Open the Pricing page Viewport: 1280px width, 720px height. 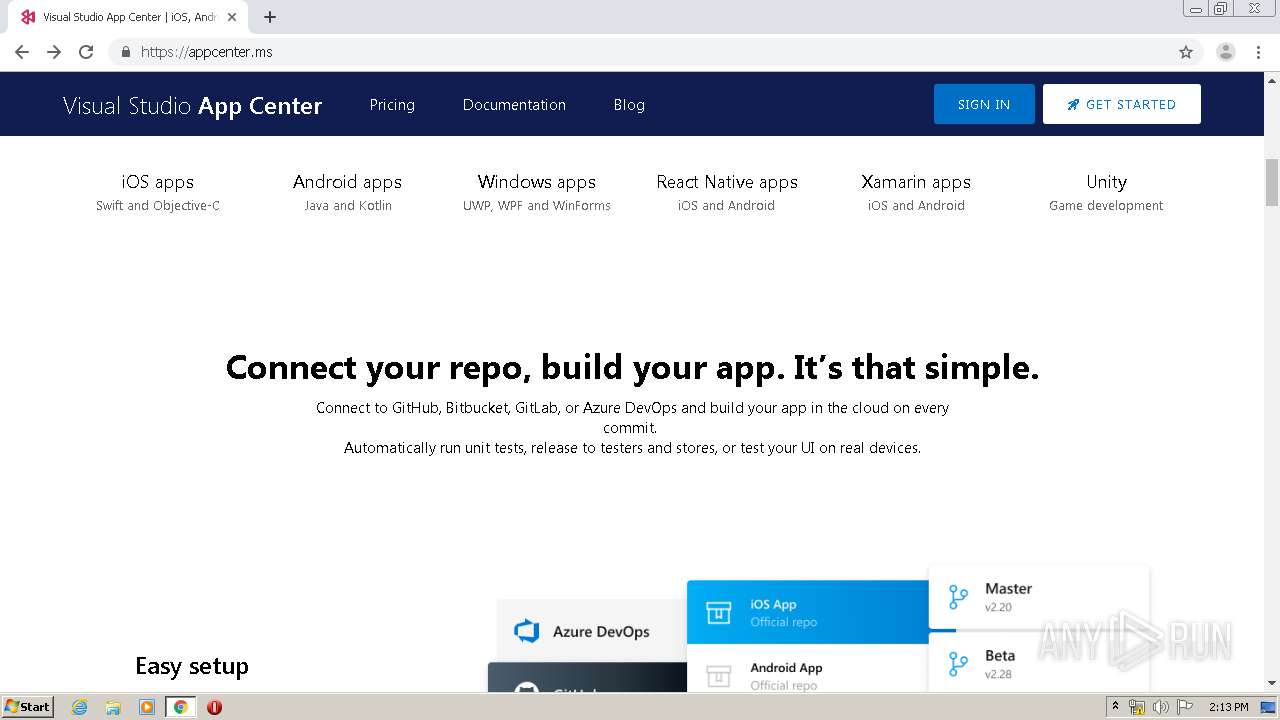[392, 105]
